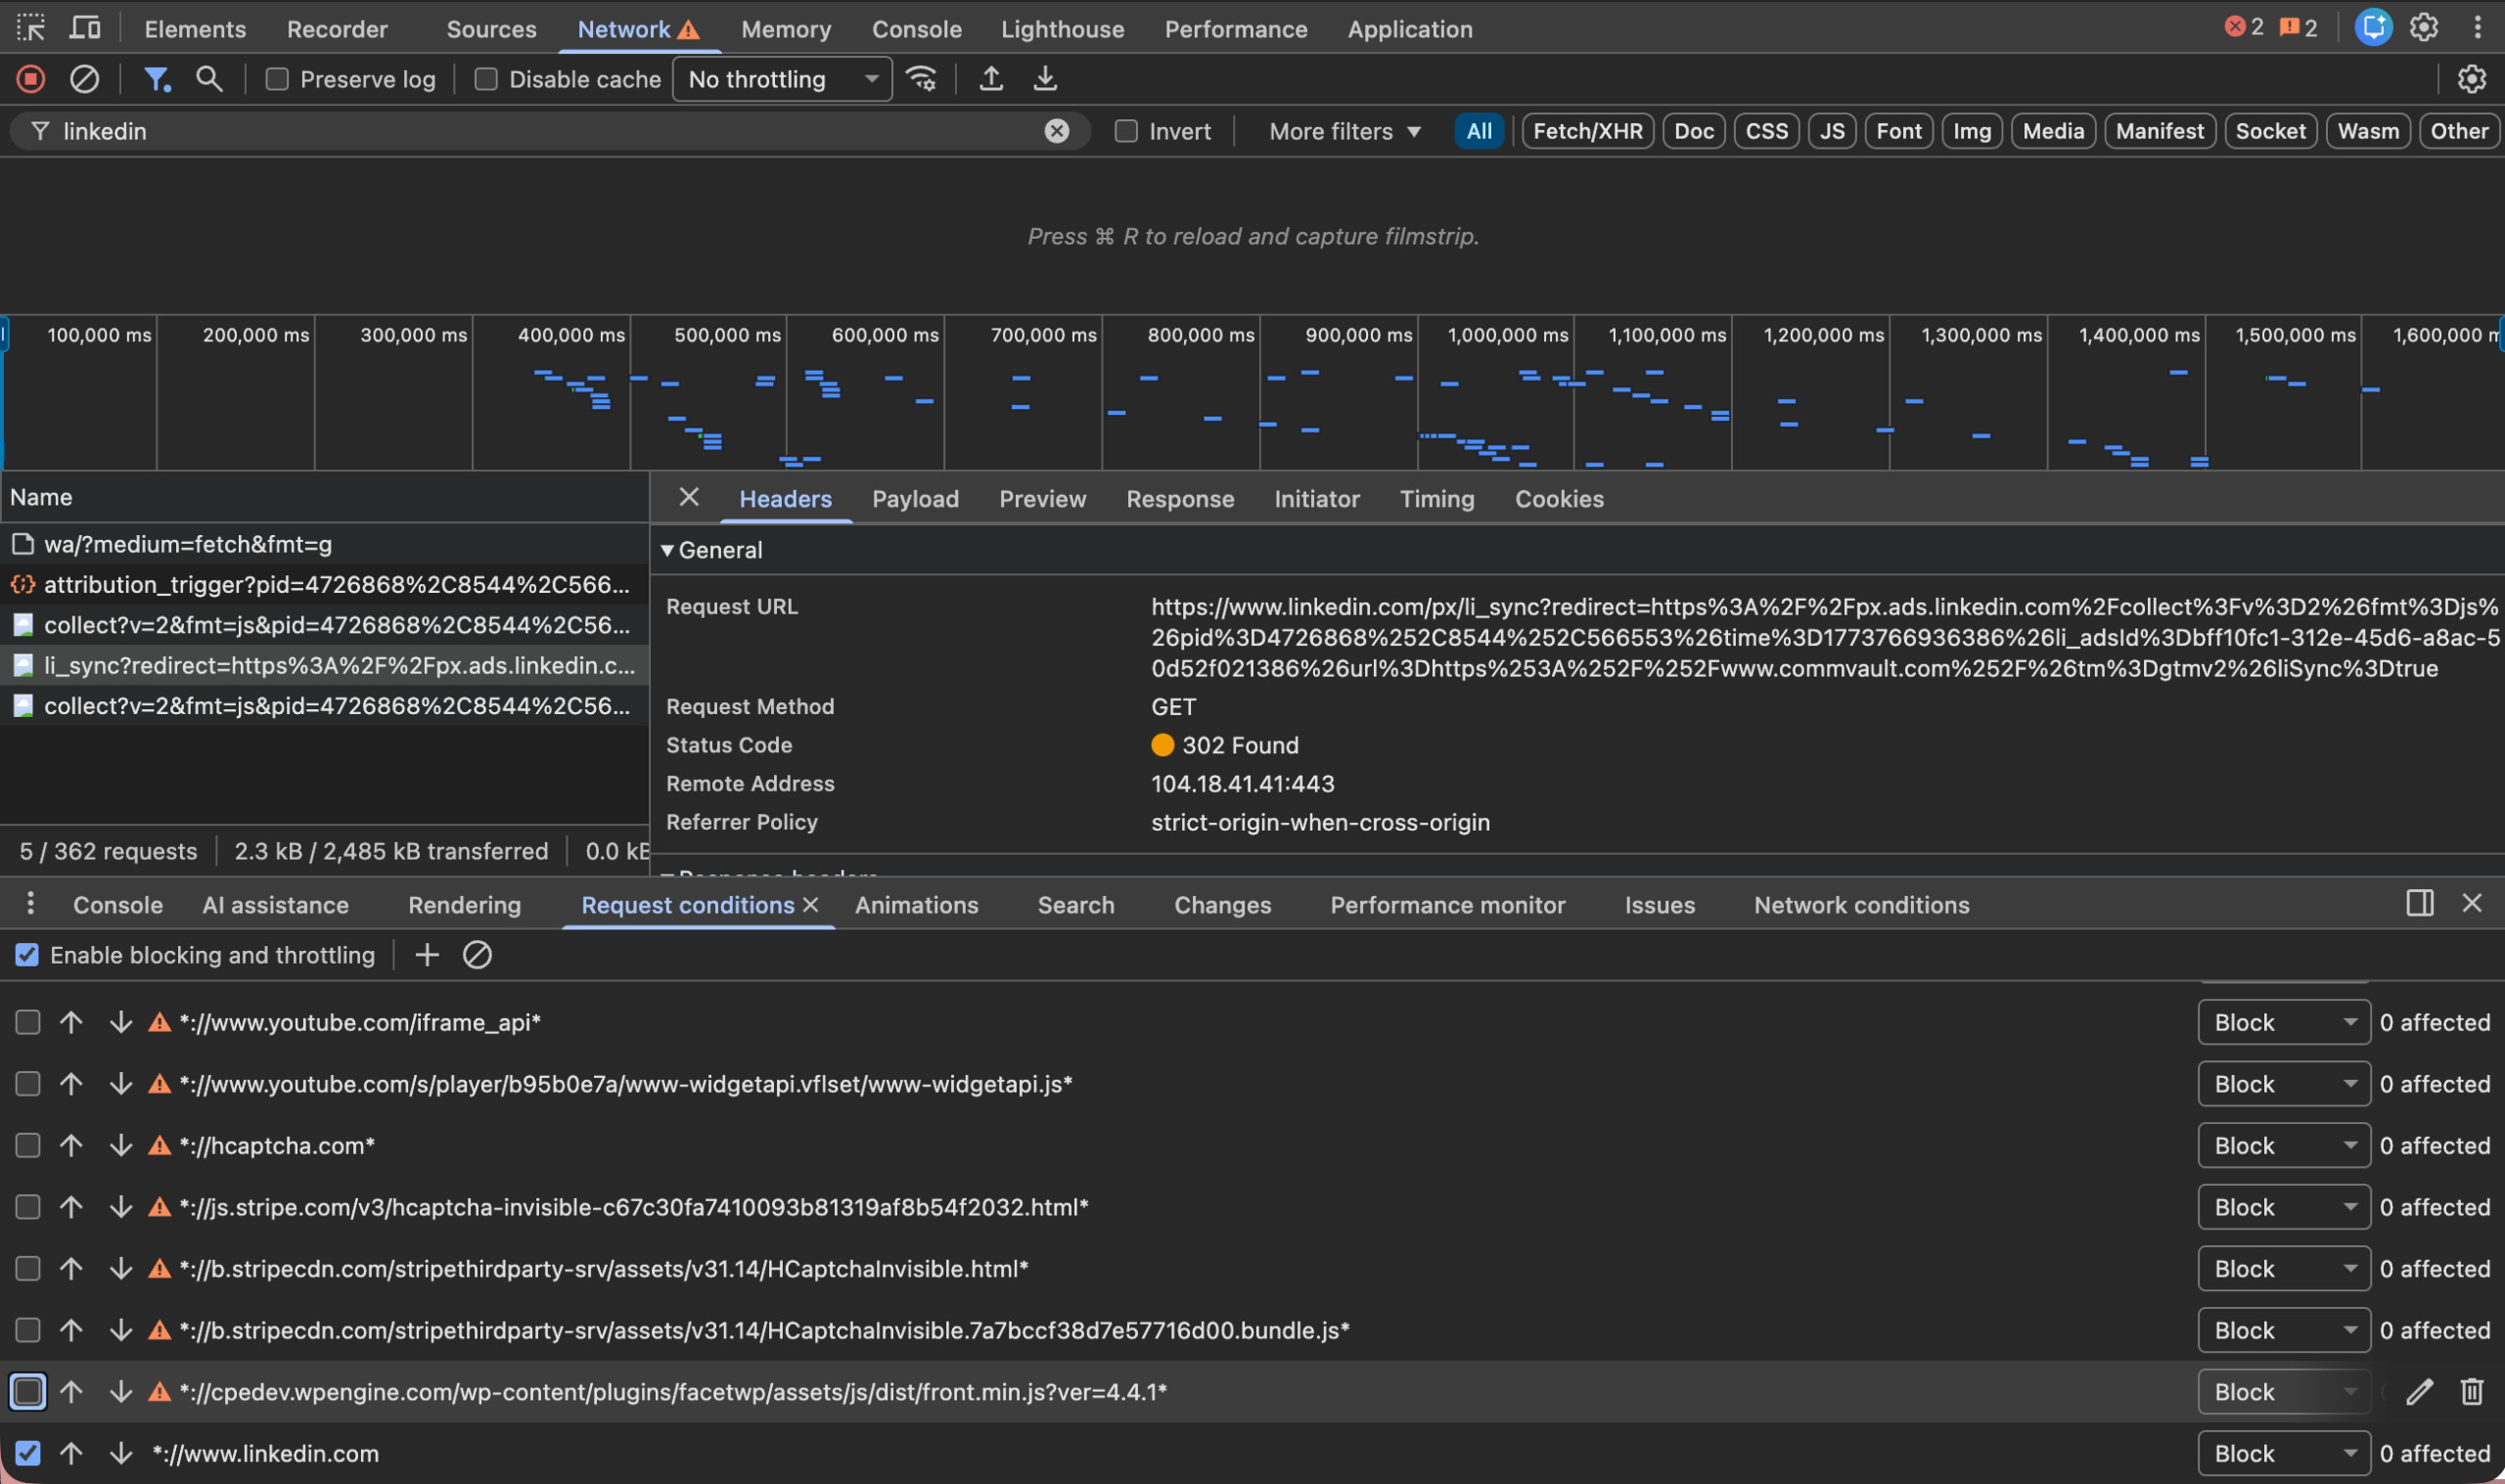Click the export HAR download icon
Screen dimensions: 2505x1484
coord(1044,79)
